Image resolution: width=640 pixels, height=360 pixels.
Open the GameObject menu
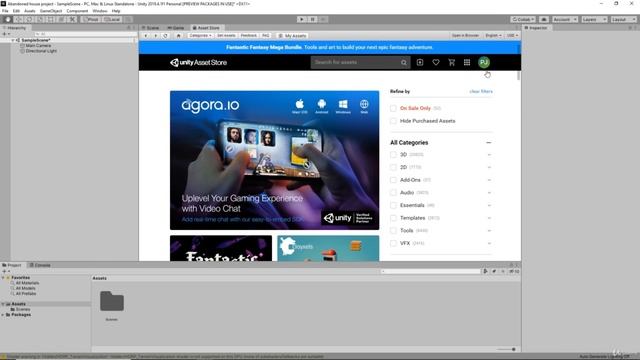(51, 11)
